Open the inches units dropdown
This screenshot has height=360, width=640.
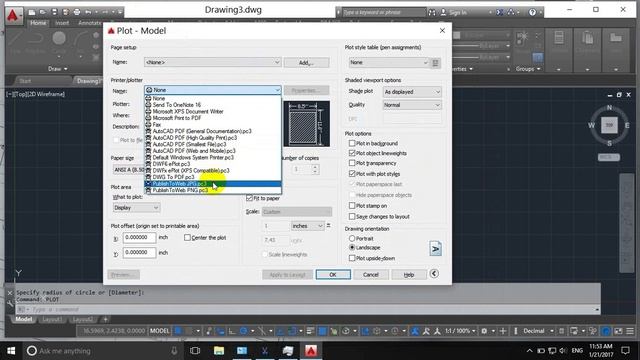point(307,226)
